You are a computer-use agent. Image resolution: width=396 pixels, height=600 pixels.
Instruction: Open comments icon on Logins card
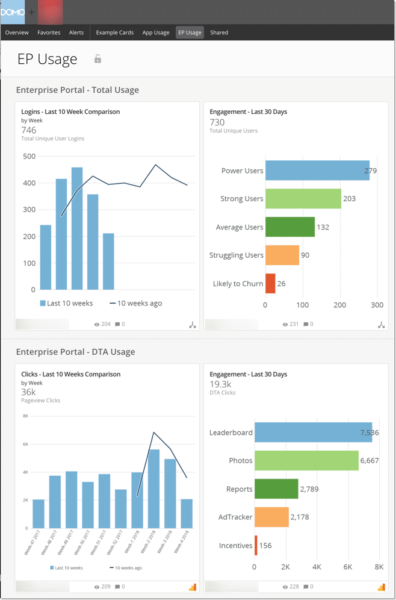click(x=117, y=324)
